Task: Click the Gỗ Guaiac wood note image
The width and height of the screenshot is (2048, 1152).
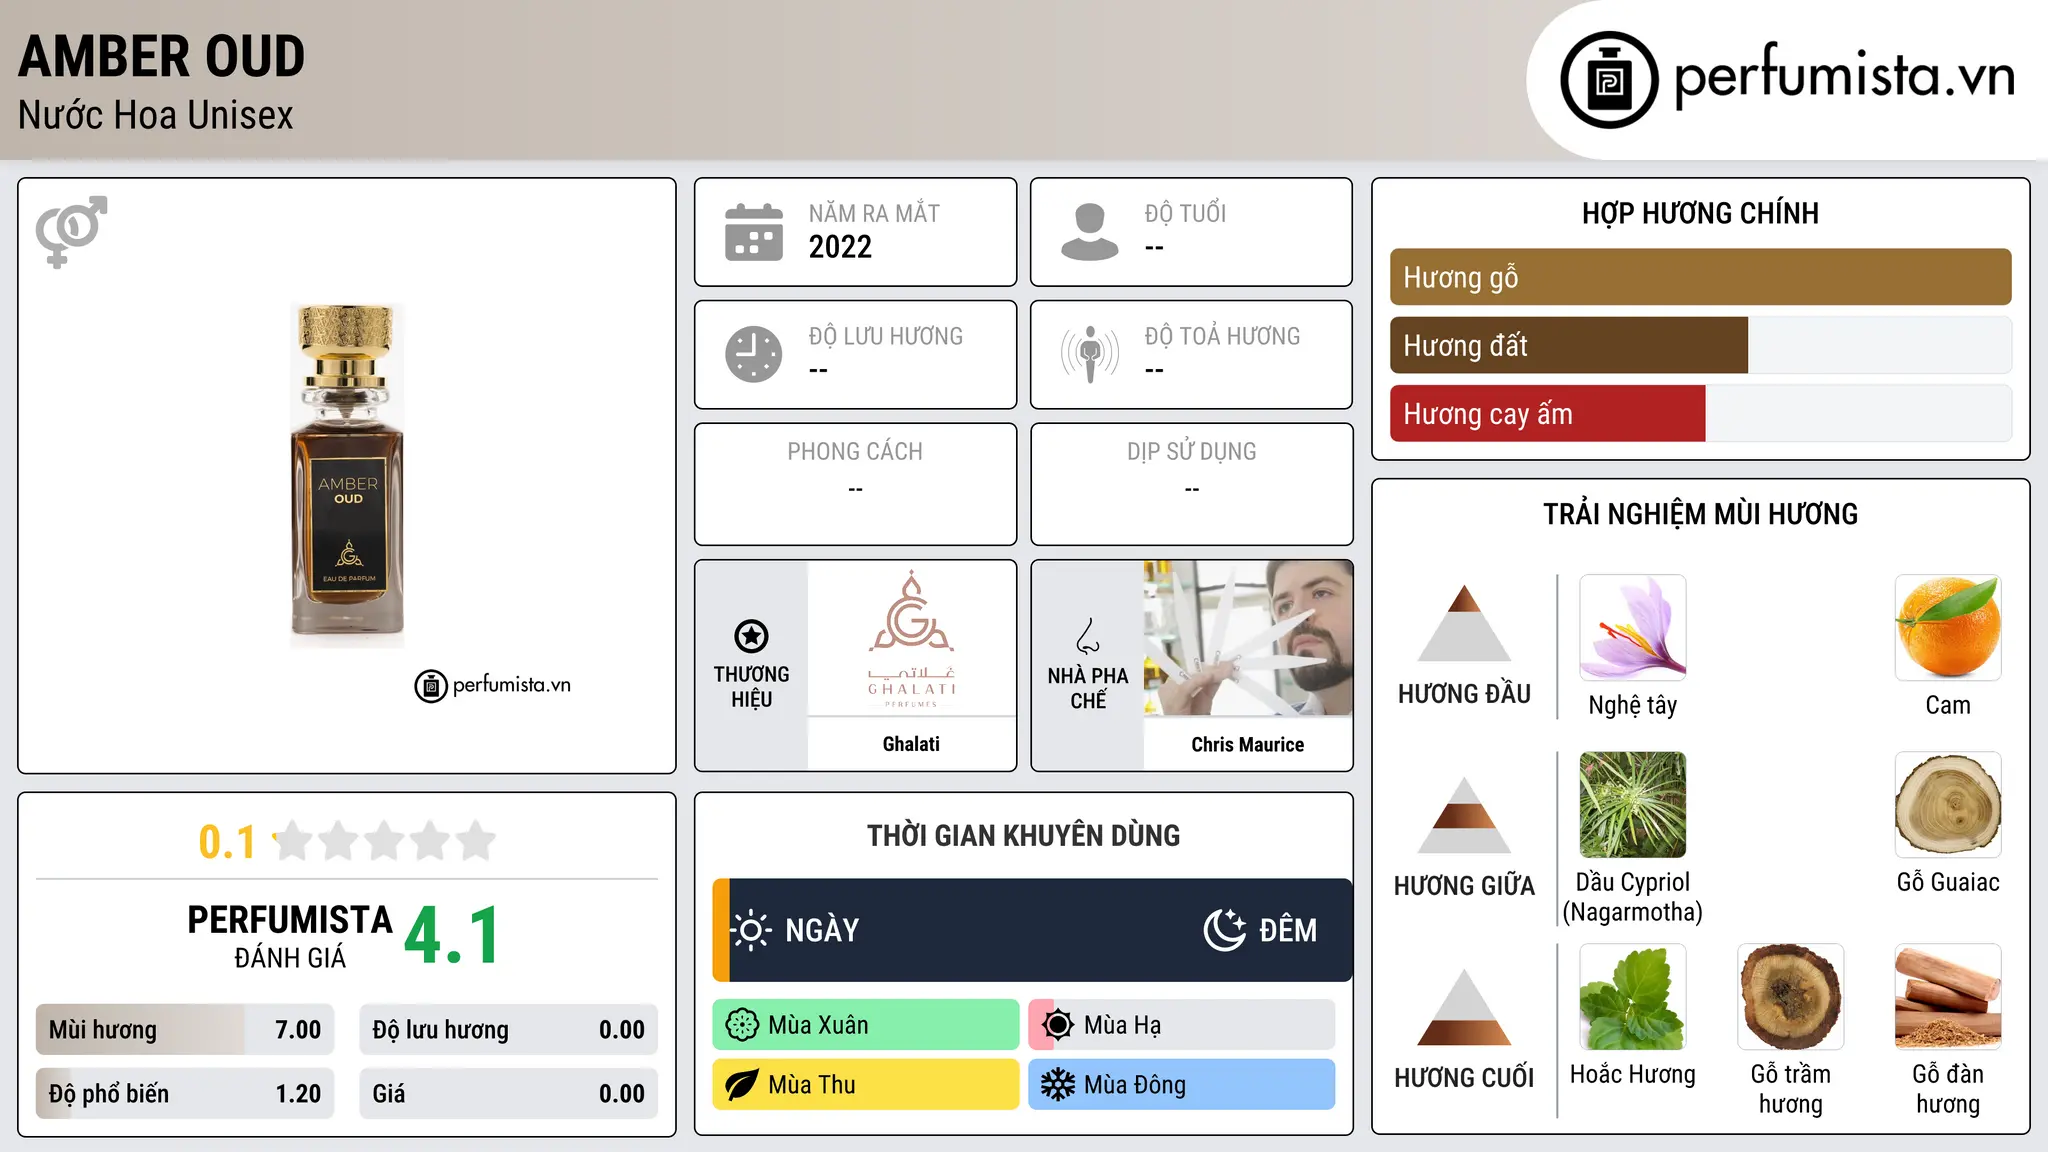Action: (1948, 805)
